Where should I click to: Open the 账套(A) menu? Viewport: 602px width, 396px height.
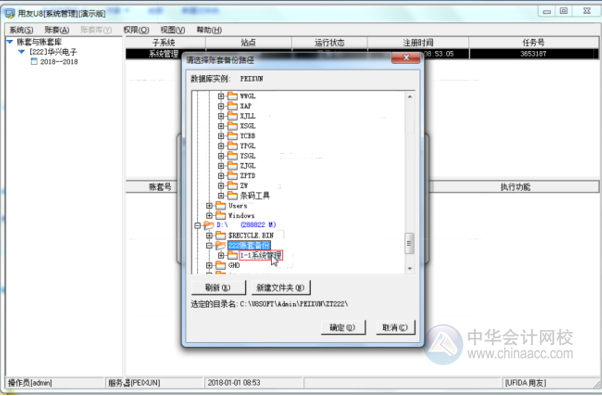coord(57,30)
